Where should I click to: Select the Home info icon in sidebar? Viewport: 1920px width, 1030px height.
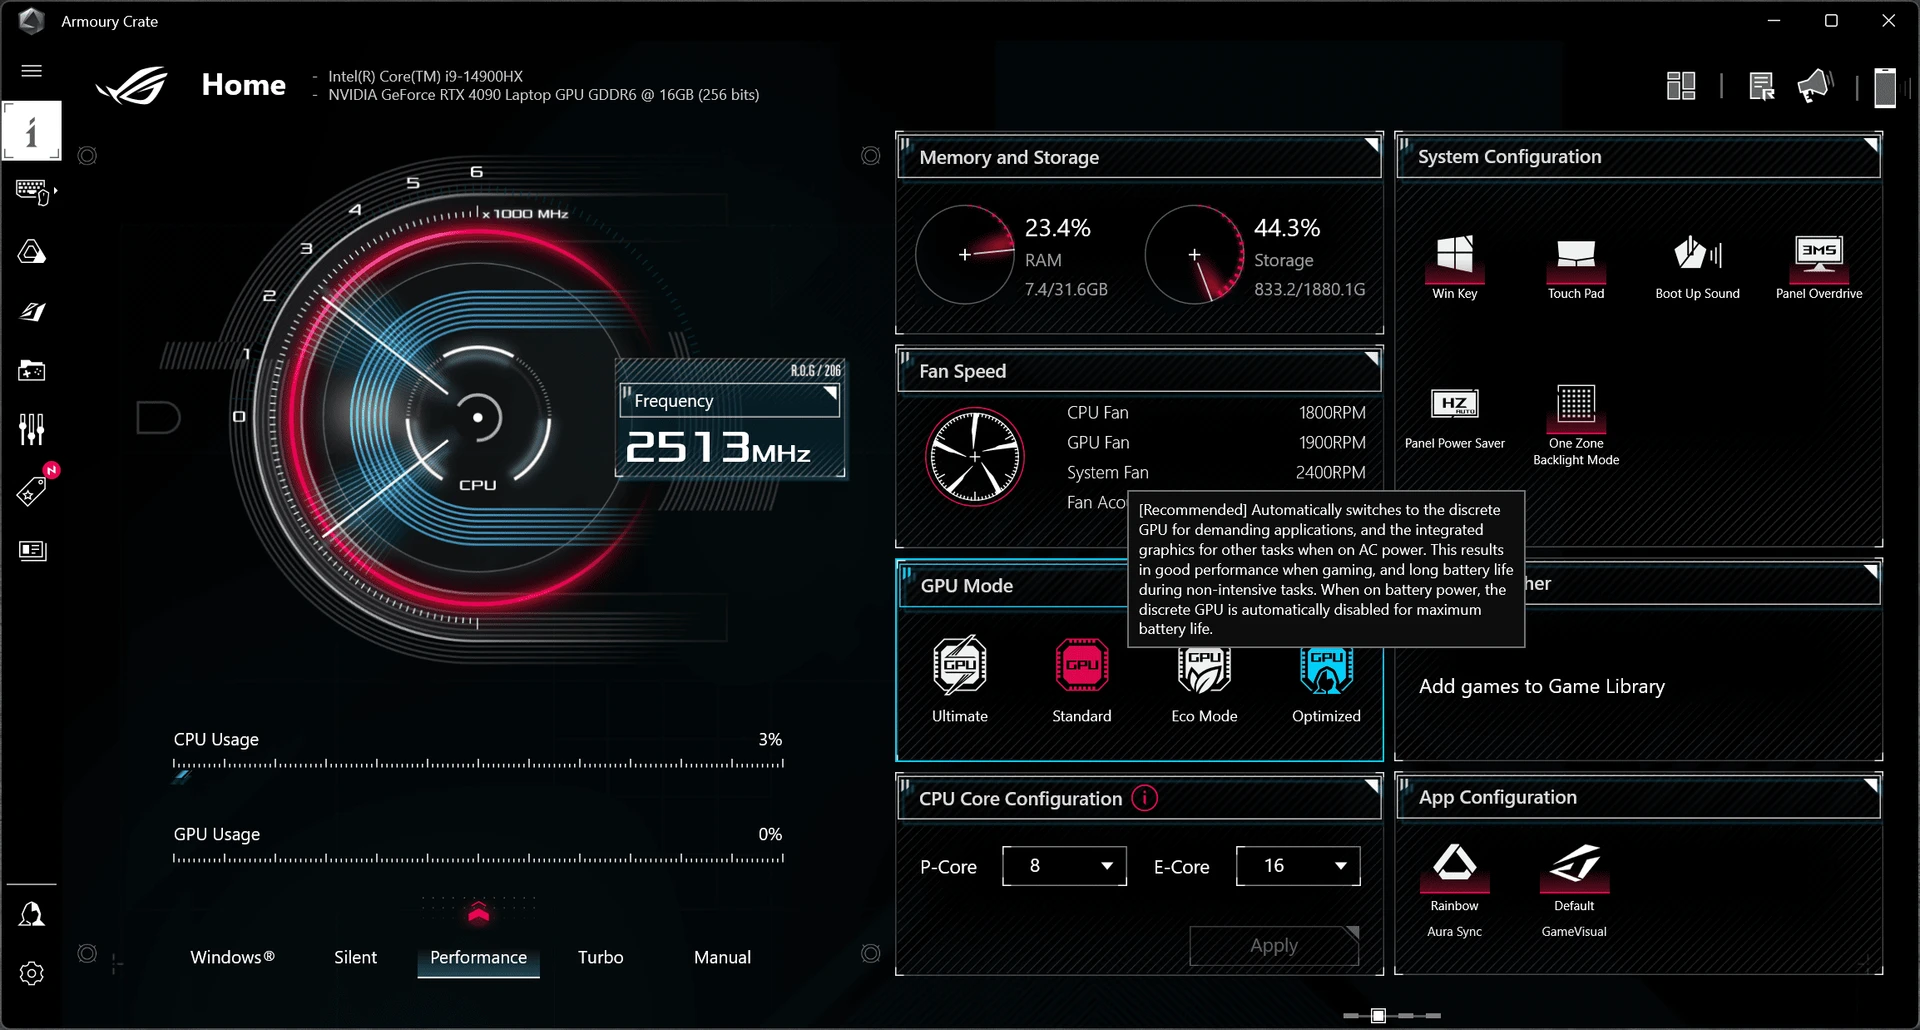coord(32,131)
